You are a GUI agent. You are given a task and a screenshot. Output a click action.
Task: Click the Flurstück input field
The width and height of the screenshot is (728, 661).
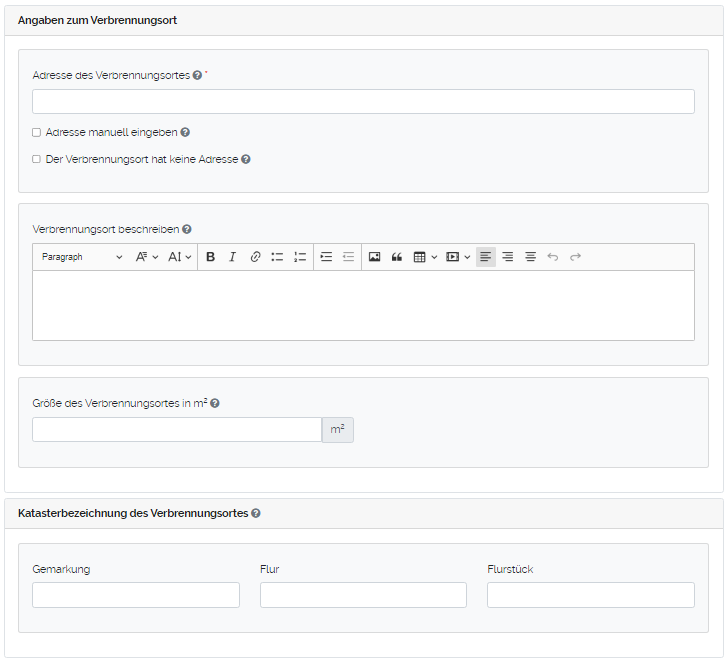(x=590, y=595)
